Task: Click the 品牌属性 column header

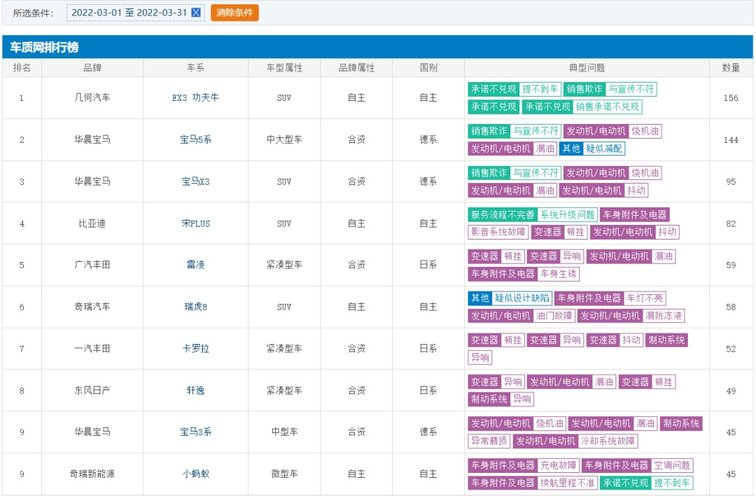Action: tap(356, 67)
